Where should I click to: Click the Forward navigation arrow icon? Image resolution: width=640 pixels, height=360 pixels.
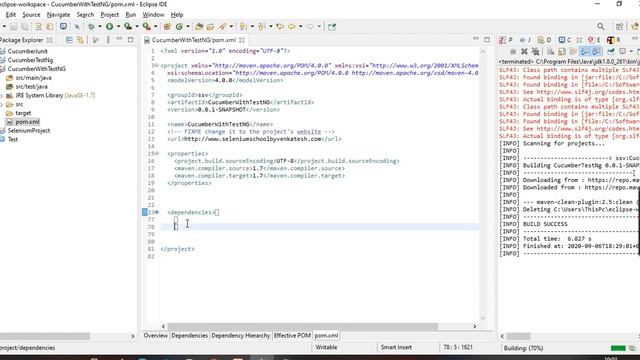(310, 27)
